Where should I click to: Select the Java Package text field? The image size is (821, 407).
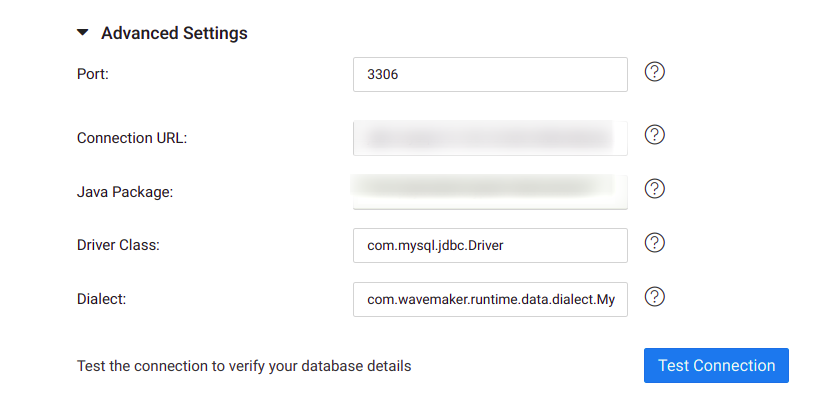(x=490, y=191)
